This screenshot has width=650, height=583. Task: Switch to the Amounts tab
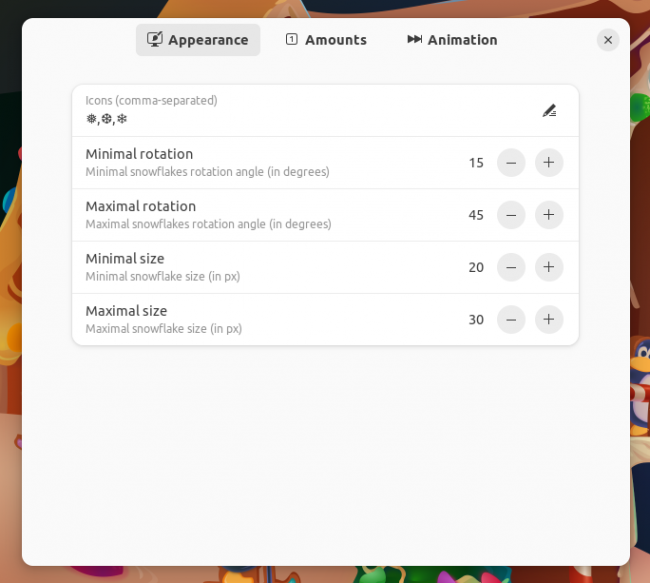pos(326,40)
